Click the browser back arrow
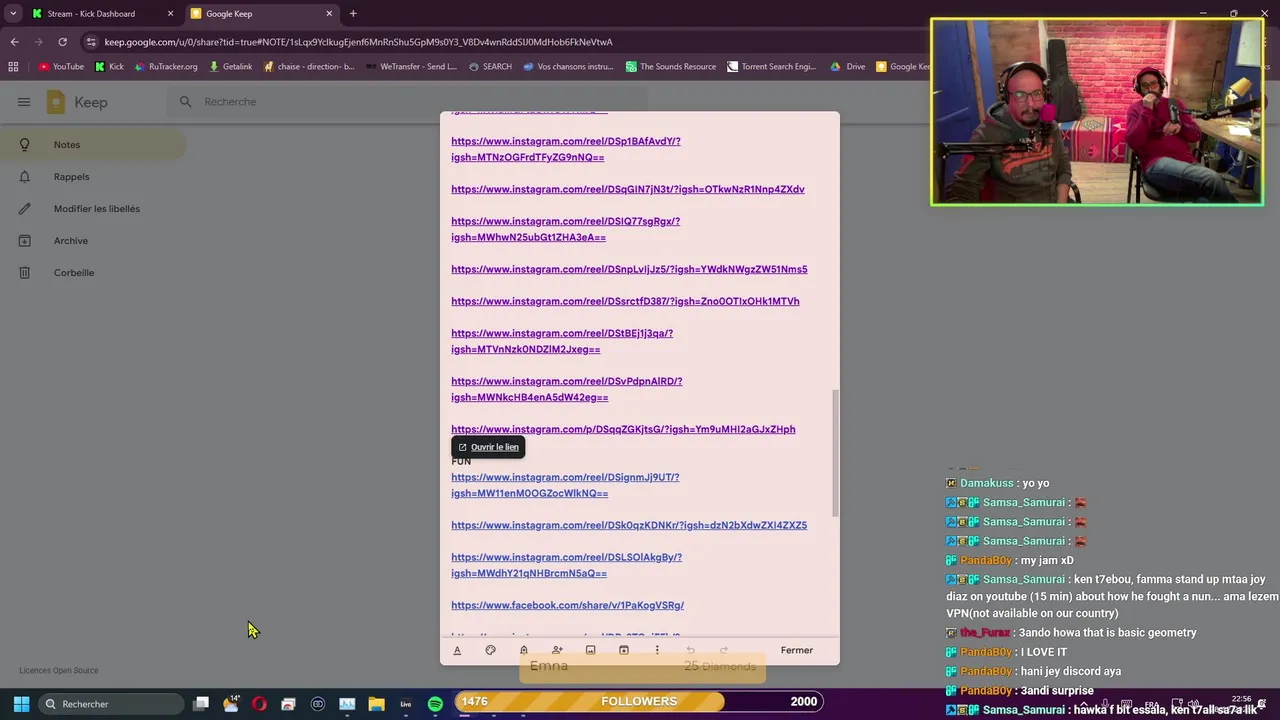The image size is (1280, 720). click(14, 42)
